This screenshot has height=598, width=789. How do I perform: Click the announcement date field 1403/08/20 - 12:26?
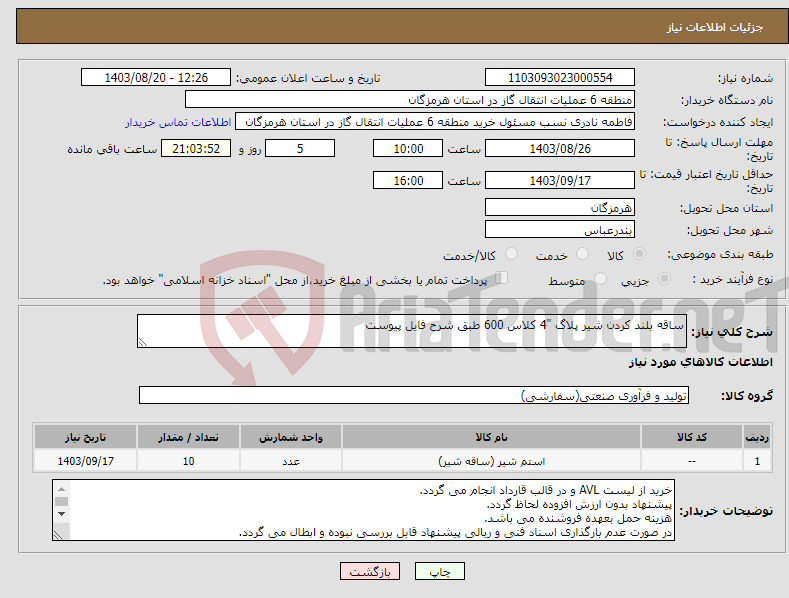[x=156, y=78]
